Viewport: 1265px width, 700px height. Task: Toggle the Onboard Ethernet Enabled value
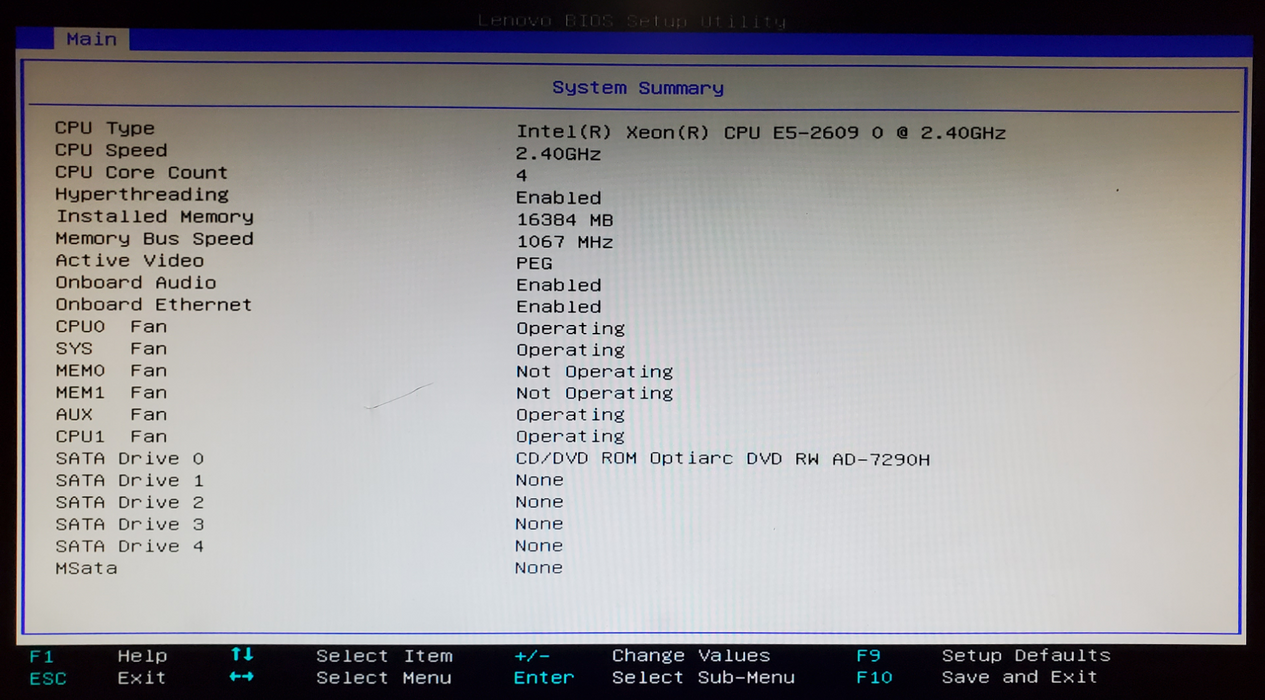coord(558,307)
